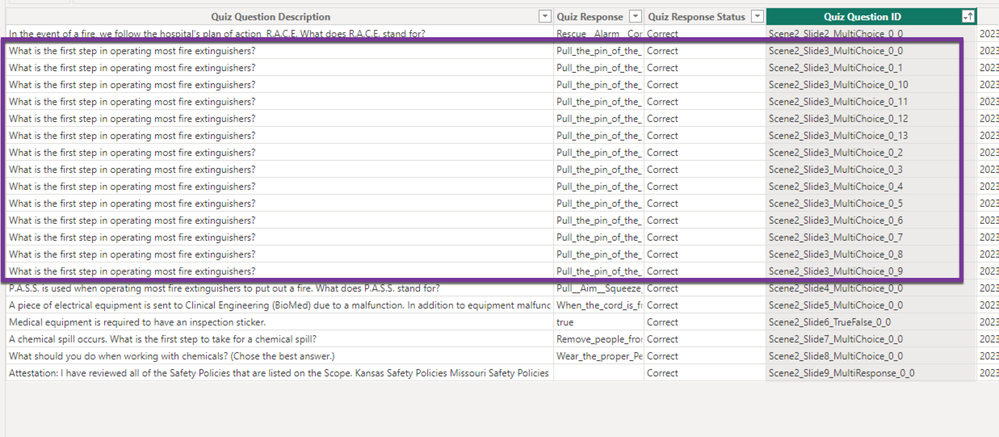Image resolution: width=999 pixels, height=437 pixels.
Task: Click fire extinguisher question in Slide3_MultiChoice_0_0 row
Action: coord(279,51)
